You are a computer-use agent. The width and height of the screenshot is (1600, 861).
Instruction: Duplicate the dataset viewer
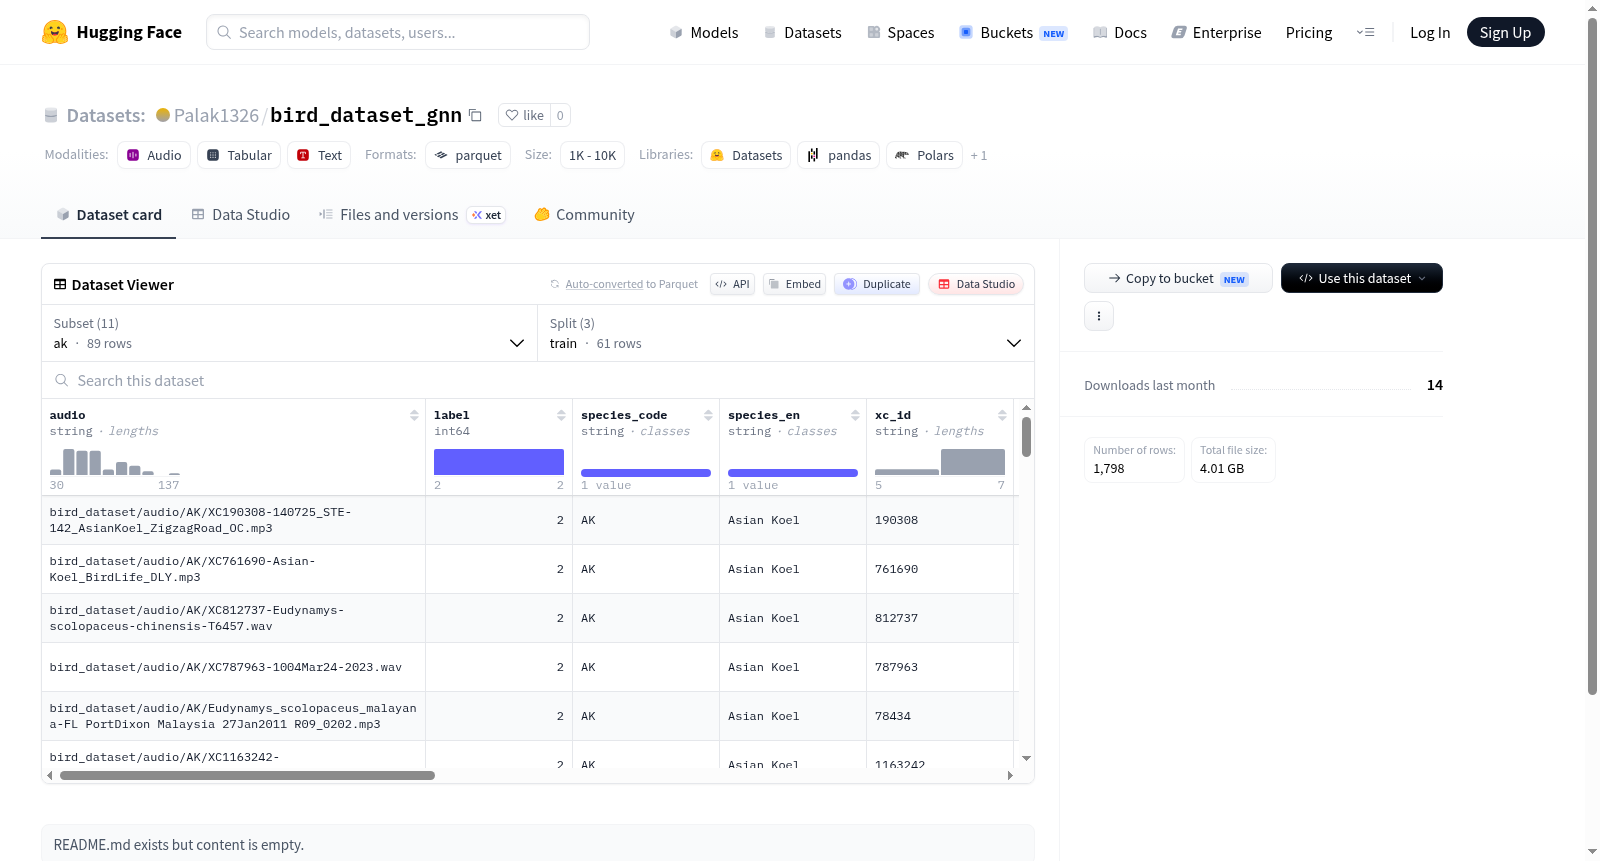click(877, 284)
